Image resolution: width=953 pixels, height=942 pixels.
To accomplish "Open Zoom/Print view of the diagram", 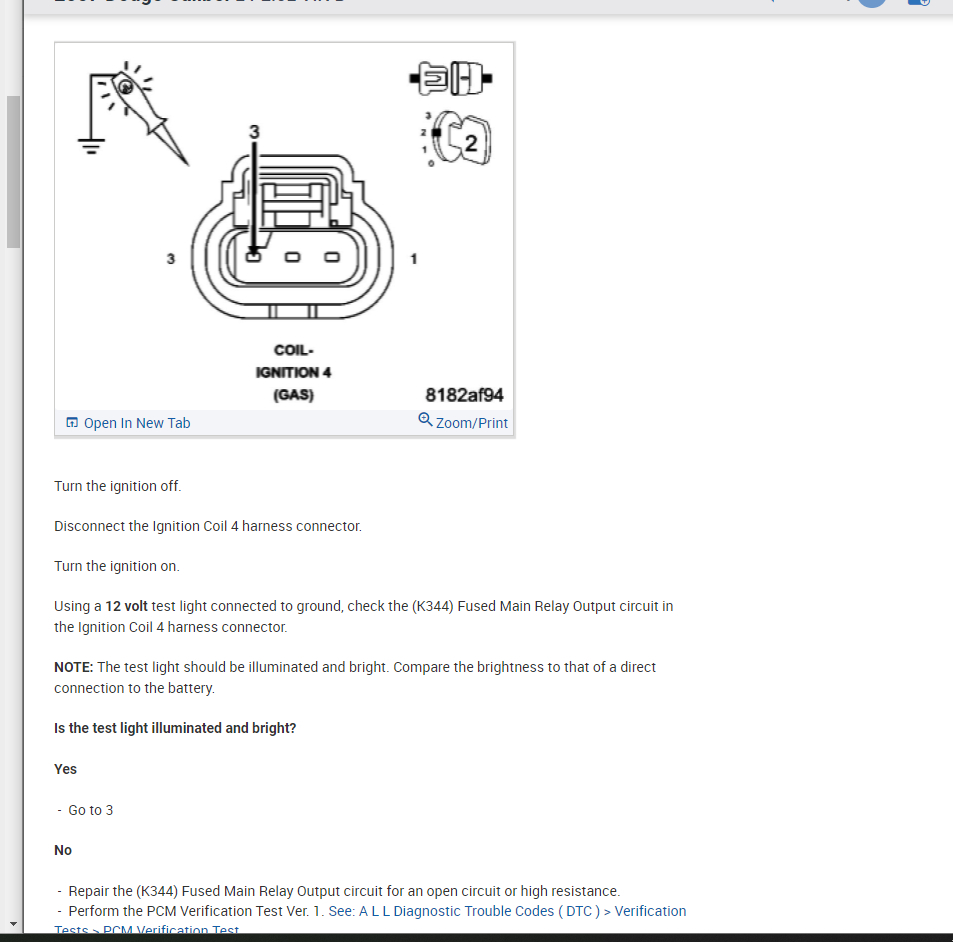I will (x=463, y=421).
